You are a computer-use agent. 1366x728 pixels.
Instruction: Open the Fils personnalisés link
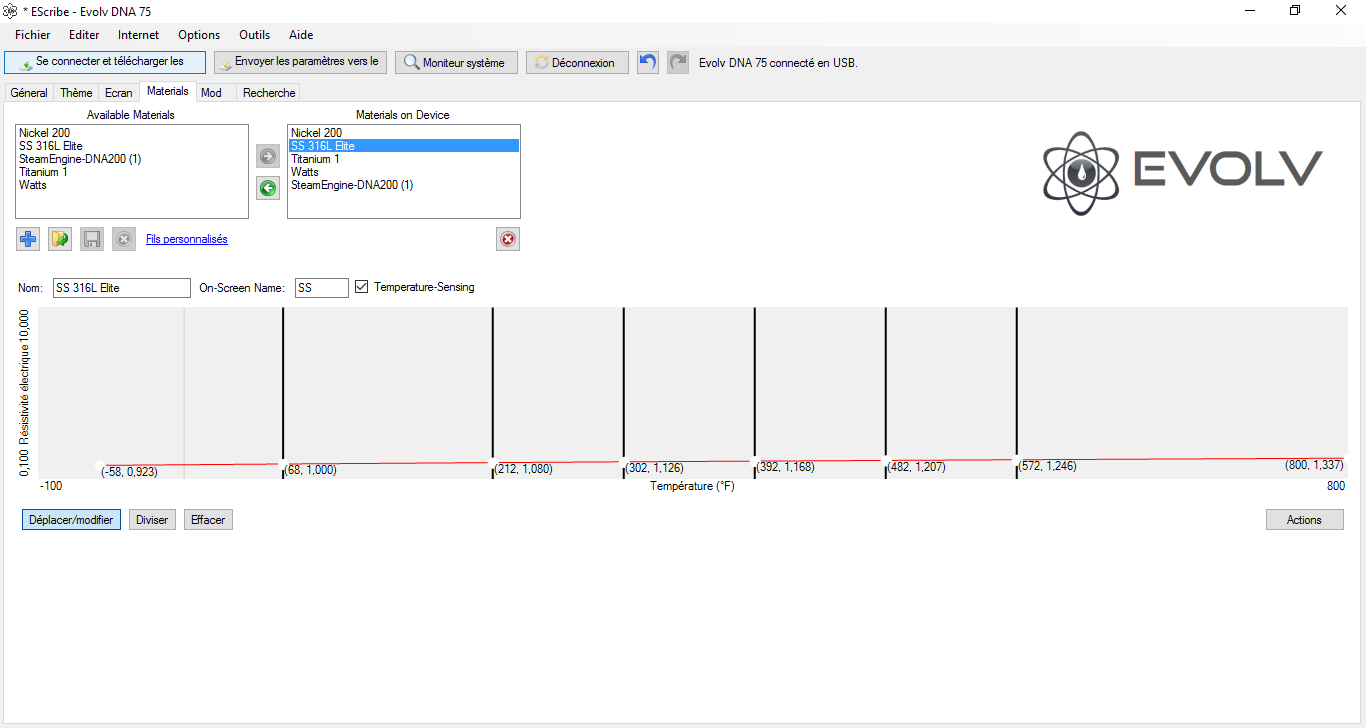[187, 239]
